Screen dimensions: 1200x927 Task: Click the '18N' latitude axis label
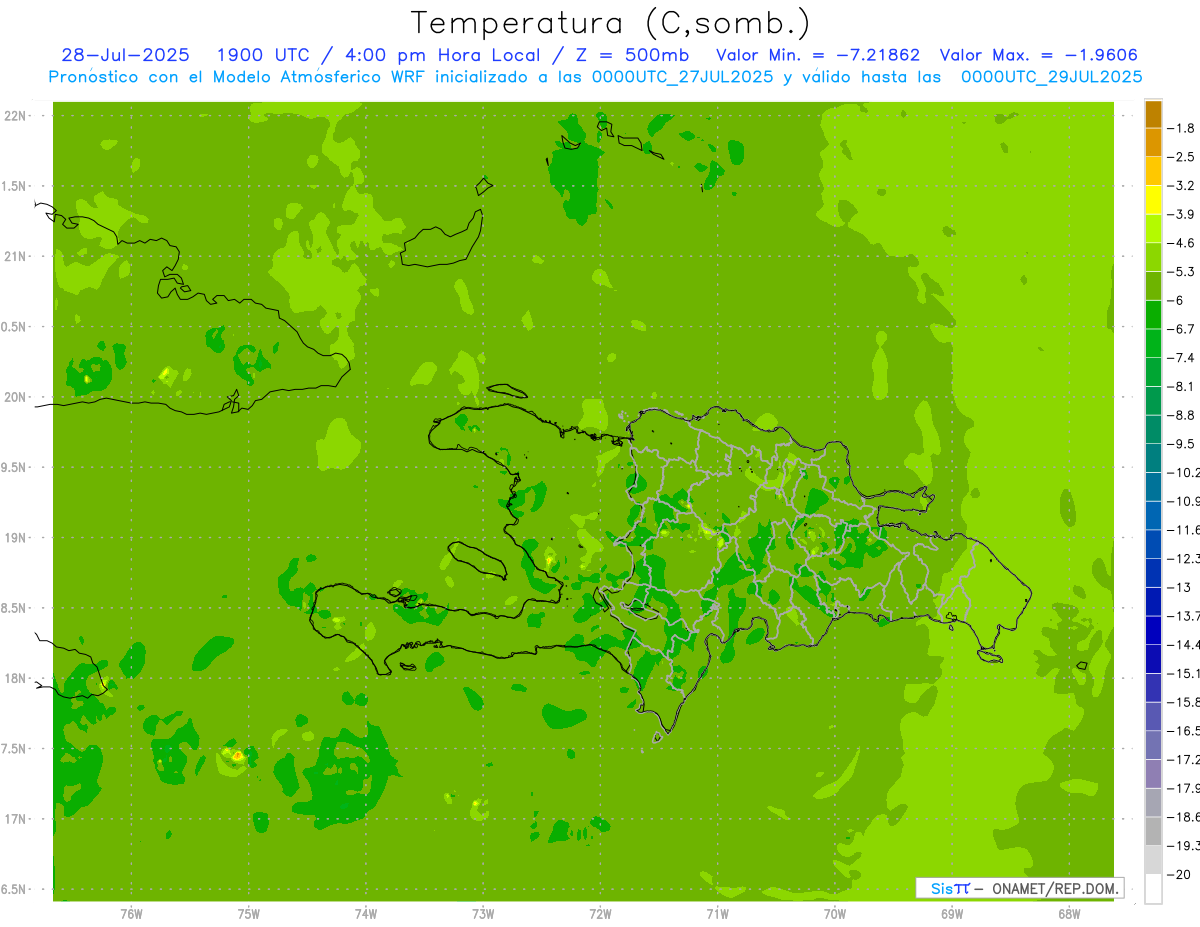pos(15,678)
